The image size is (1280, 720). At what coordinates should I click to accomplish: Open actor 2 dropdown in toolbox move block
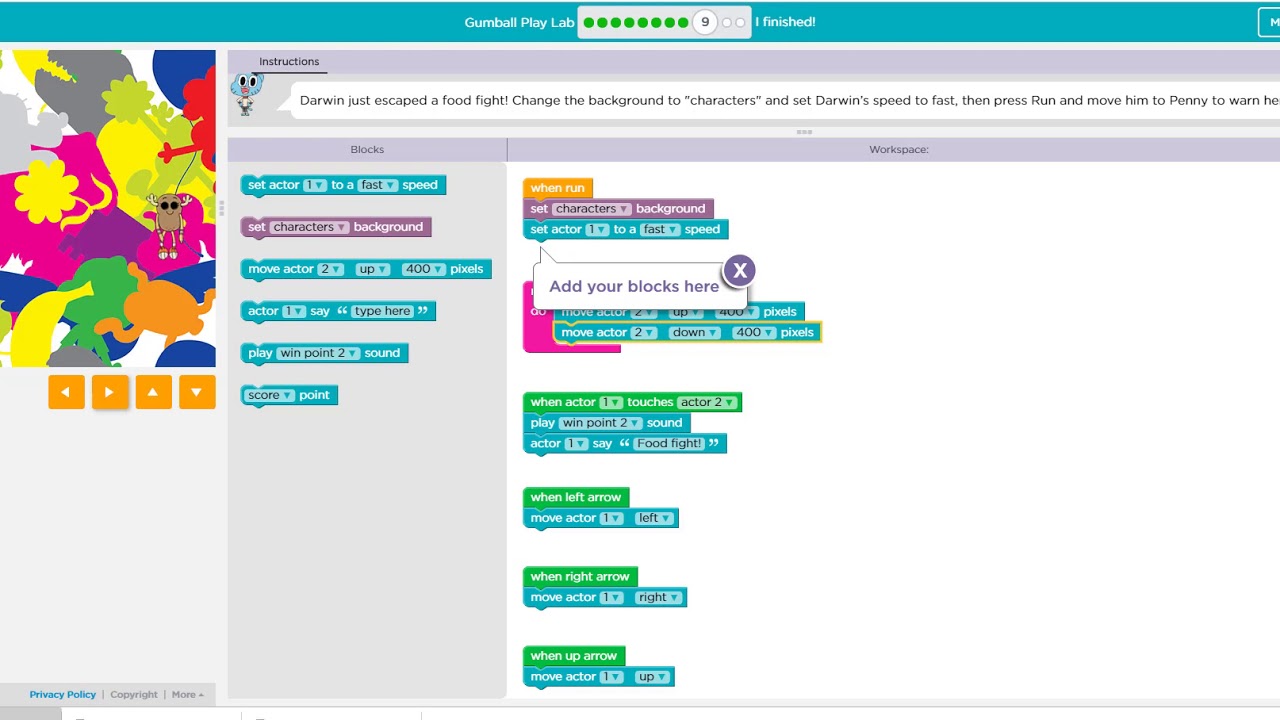330,269
